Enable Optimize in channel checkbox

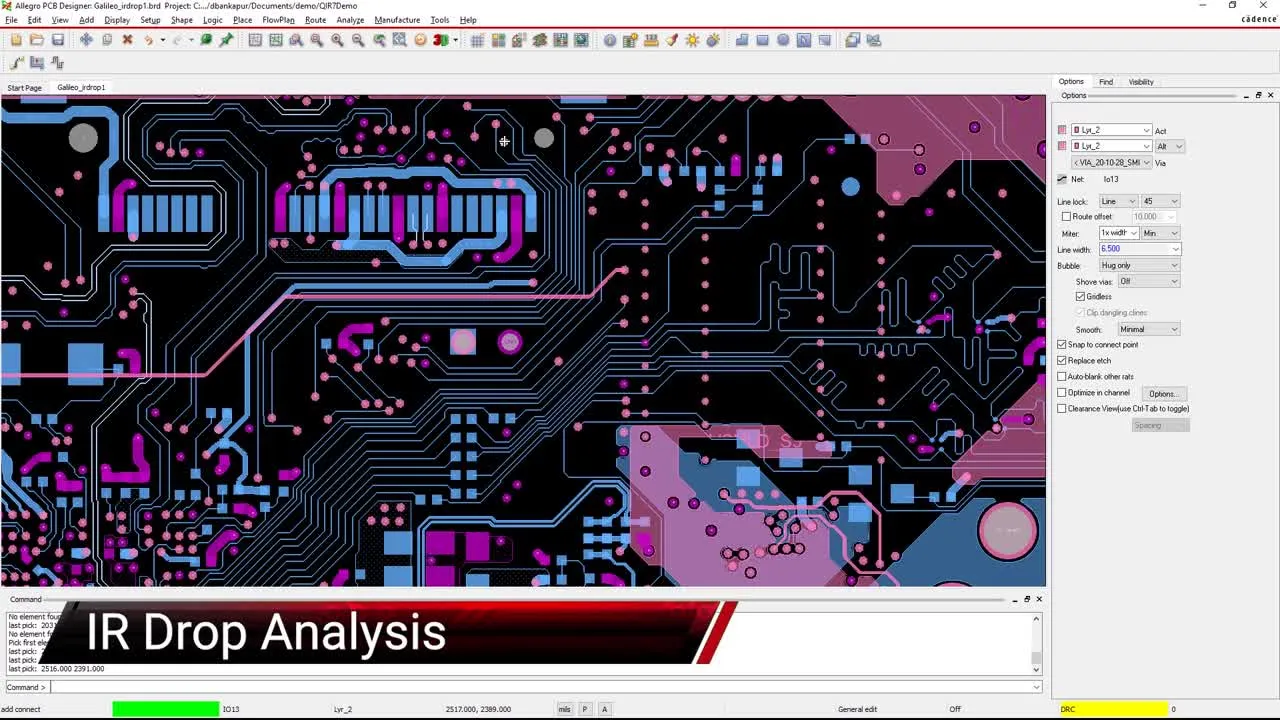[1062, 393]
